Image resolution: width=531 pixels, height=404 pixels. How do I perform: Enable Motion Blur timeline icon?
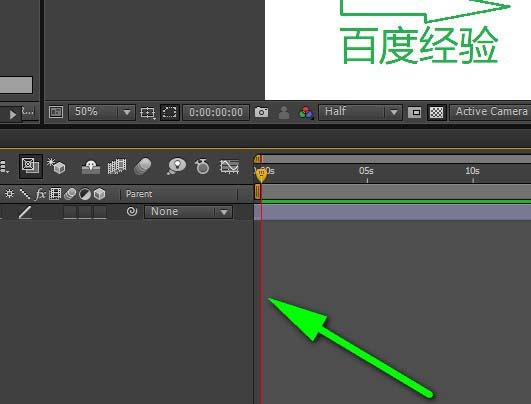[143, 166]
